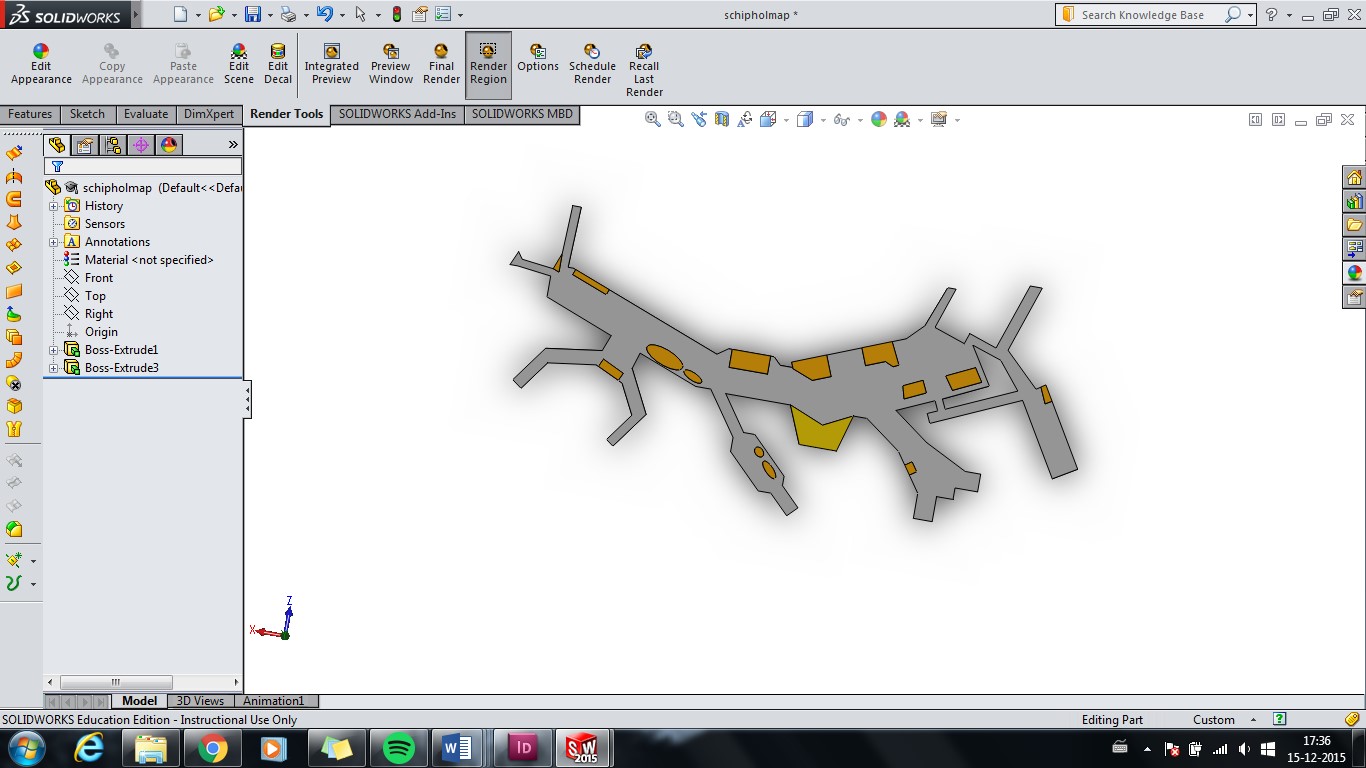The height and width of the screenshot is (768, 1366).
Task: Open the View Settings dropdown arrow
Action: click(x=957, y=120)
